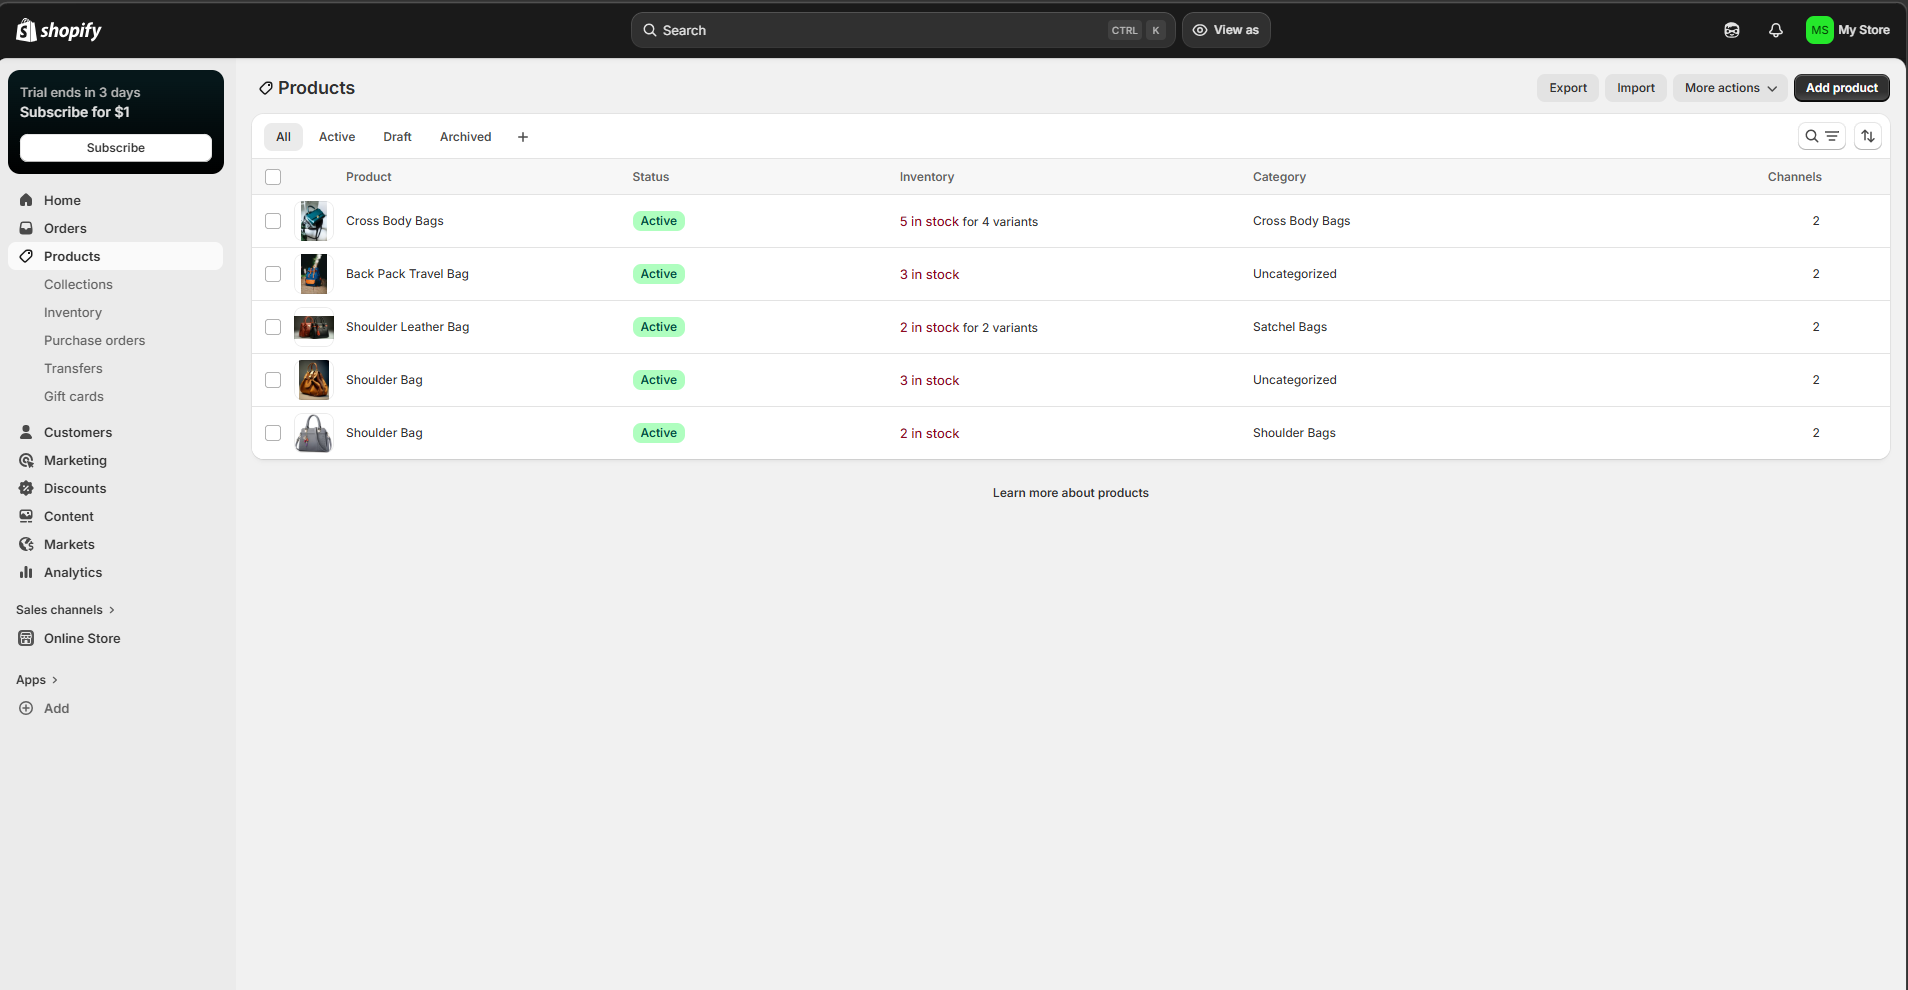
Task: Click the Export button
Action: [1568, 88]
